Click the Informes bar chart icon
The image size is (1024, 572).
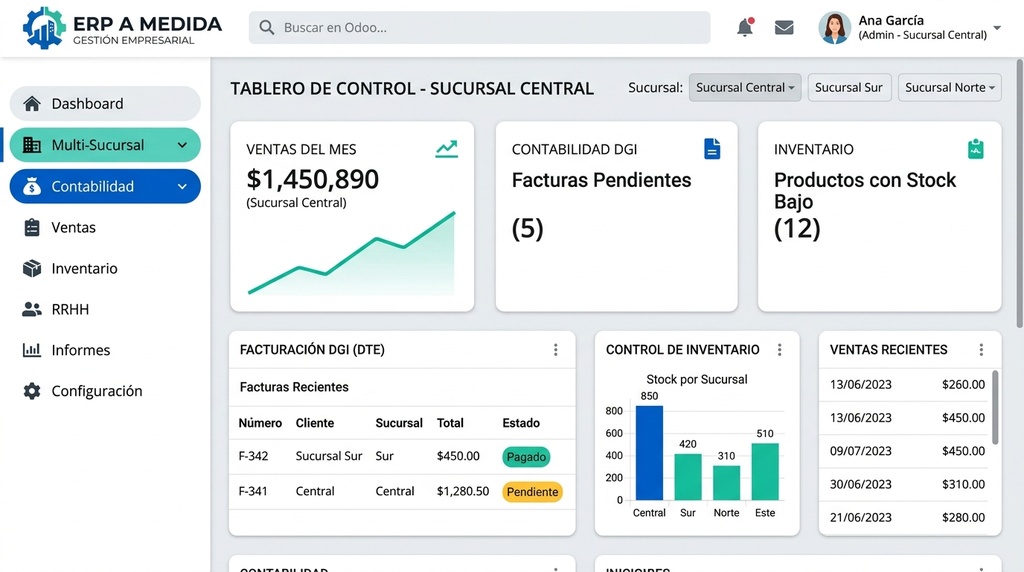(x=31, y=350)
